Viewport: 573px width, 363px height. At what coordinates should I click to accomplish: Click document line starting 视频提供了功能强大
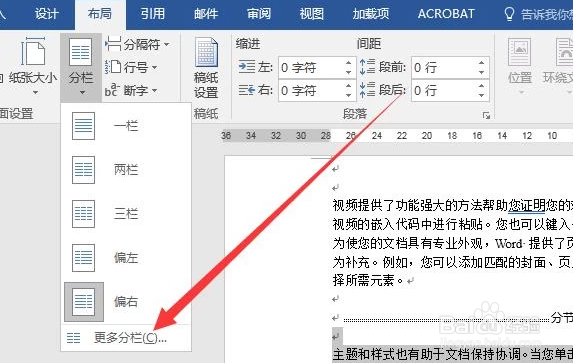coord(452,205)
